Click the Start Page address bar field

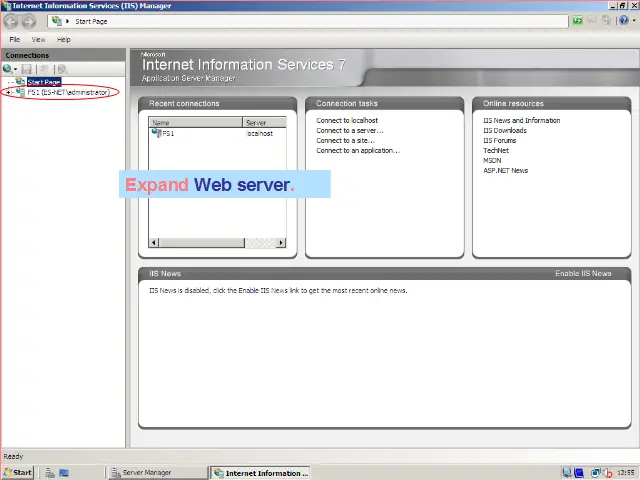pyautogui.click(x=308, y=21)
